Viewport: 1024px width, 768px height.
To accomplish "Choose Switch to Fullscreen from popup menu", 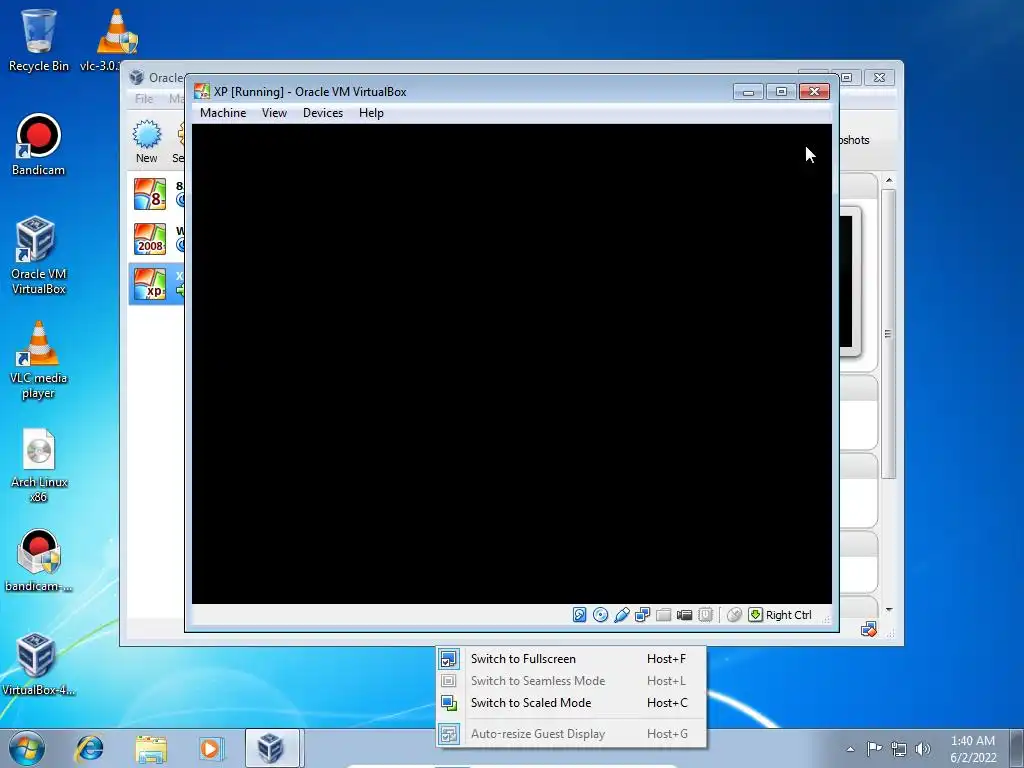I will pyautogui.click(x=571, y=659).
